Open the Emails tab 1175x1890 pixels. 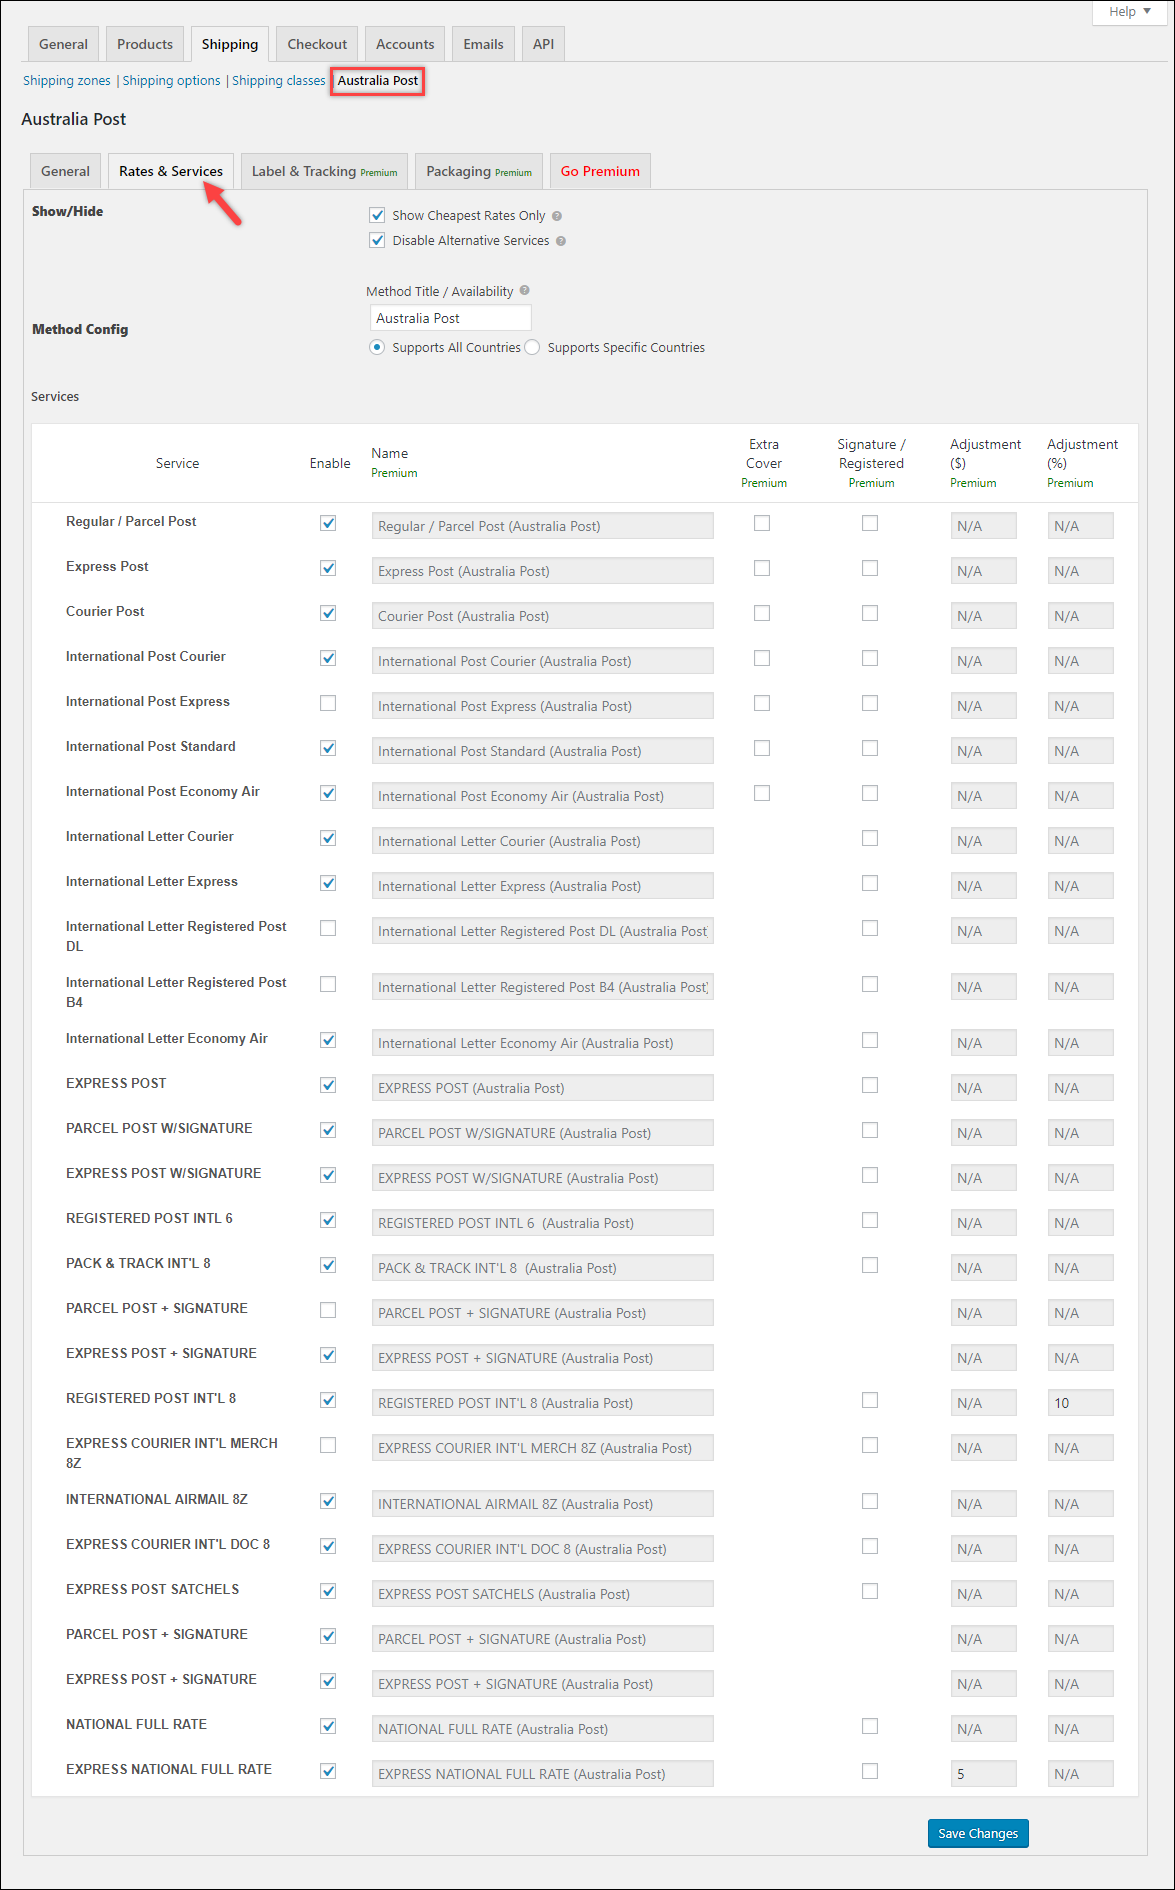tap(483, 44)
